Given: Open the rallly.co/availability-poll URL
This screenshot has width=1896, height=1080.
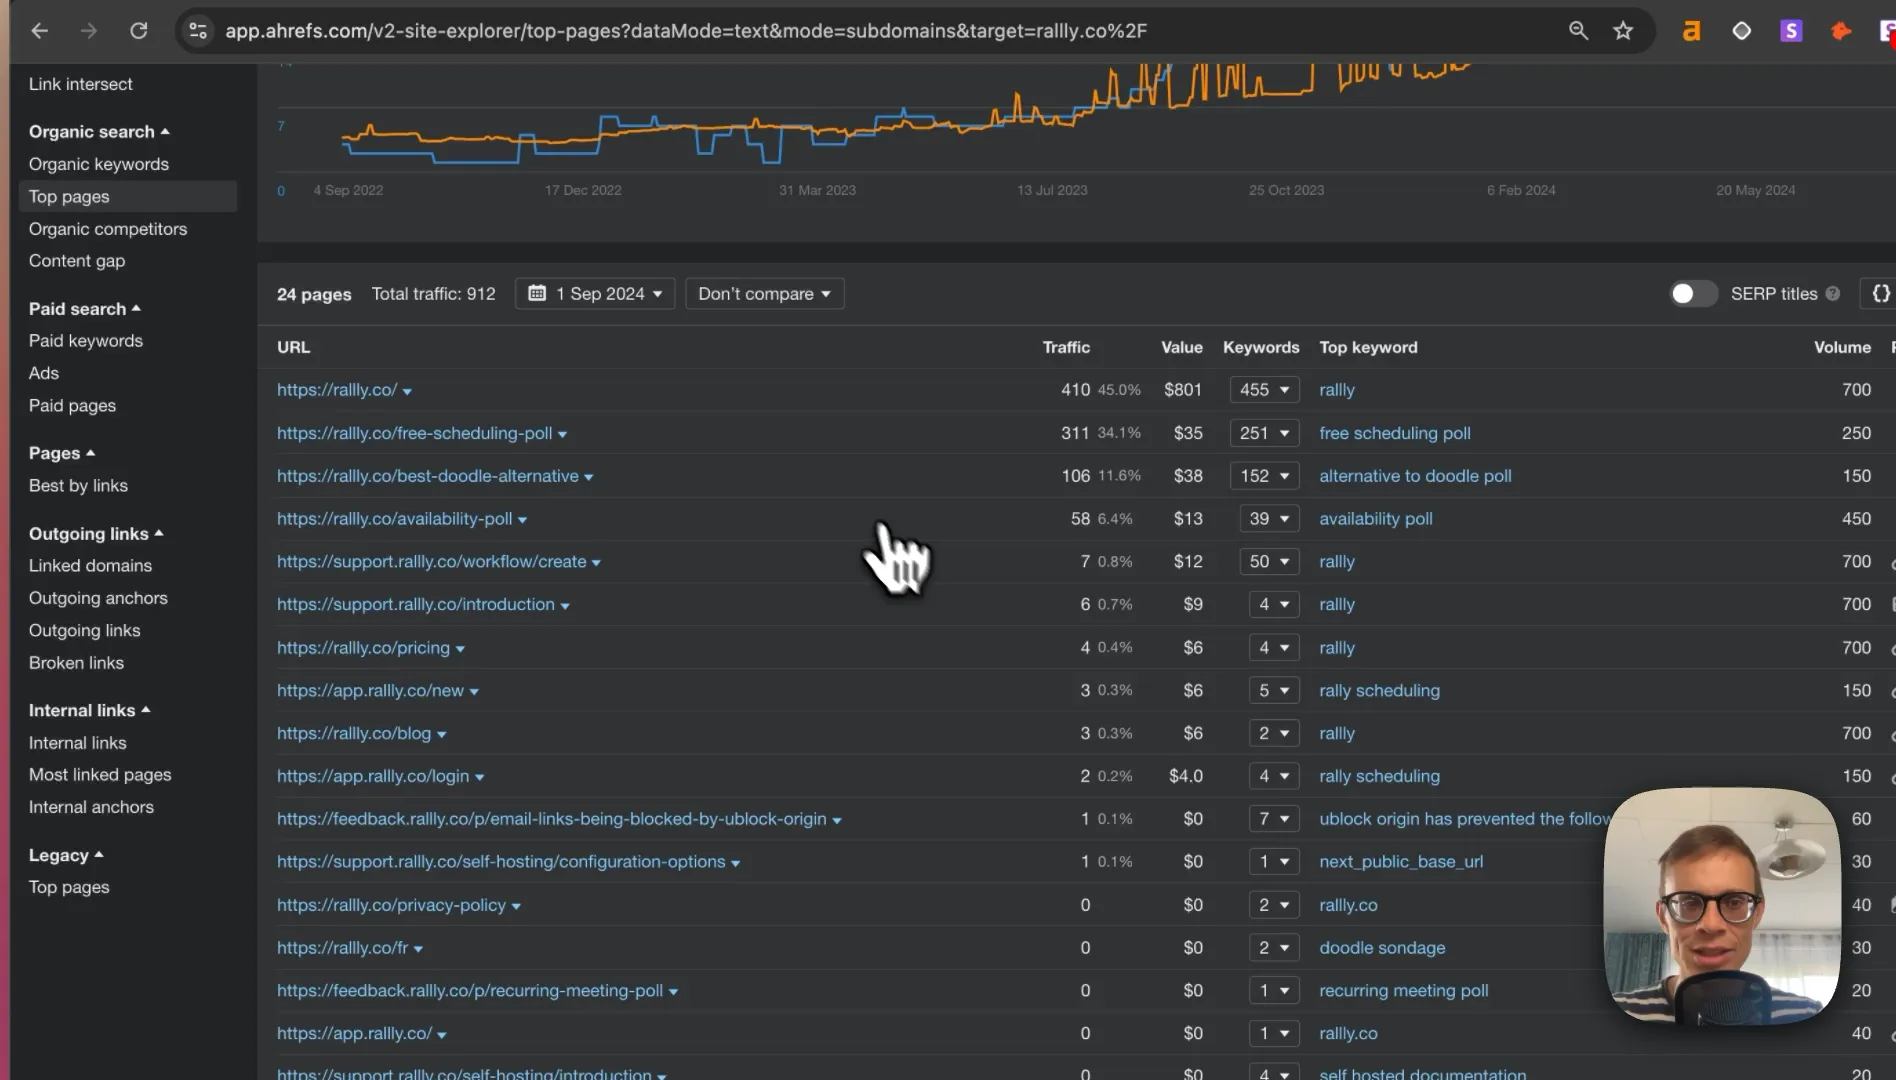Looking at the screenshot, I should 394,519.
